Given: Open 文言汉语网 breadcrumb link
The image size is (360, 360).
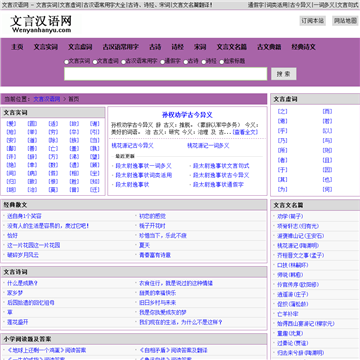Looking at the screenshot, I should (47, 99).
